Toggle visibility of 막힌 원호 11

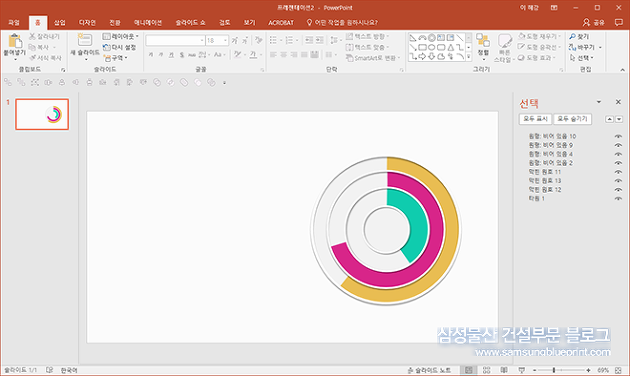618,172
